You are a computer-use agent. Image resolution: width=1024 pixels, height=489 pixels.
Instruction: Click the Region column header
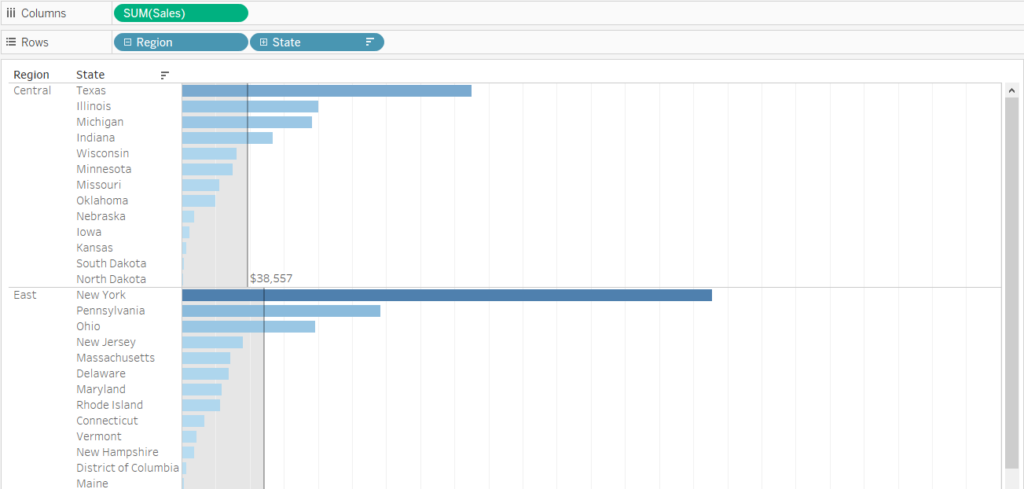pyautogui.click(x=31, y=75)
